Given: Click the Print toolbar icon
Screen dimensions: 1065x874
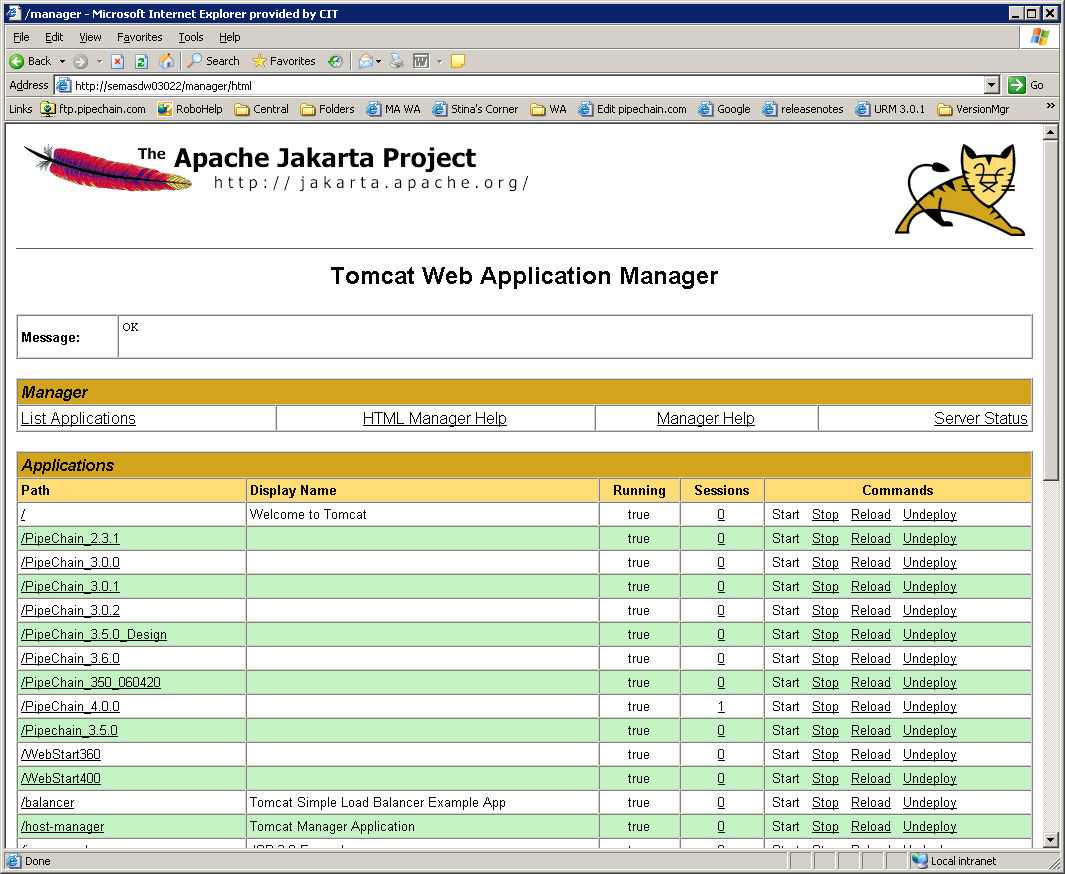Looking at the screenshot, I should click(397, 61).
